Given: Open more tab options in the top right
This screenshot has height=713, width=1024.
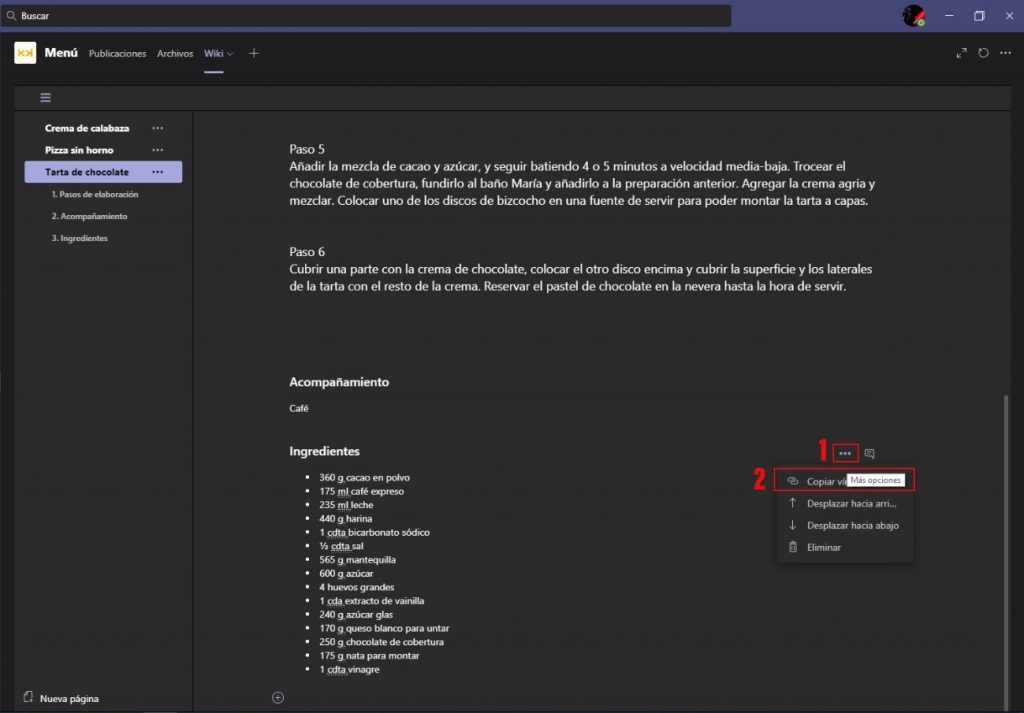Looking at the screenshot, I should click(x=1005, y=53).
